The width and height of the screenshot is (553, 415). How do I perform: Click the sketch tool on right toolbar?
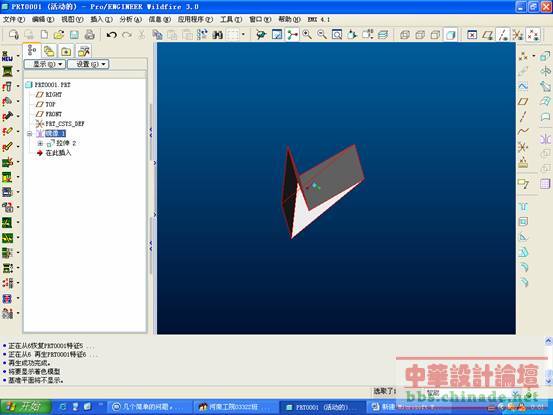(523, 86)
